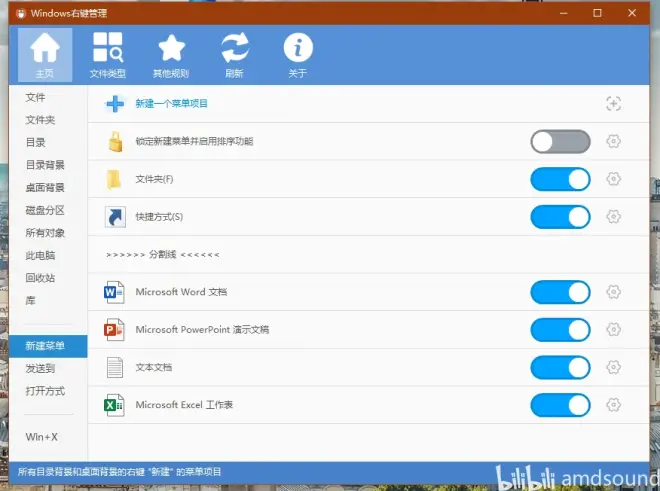
Task: Click the yellow folder icon for 文件夹(F)
Action: coord(114,179)
